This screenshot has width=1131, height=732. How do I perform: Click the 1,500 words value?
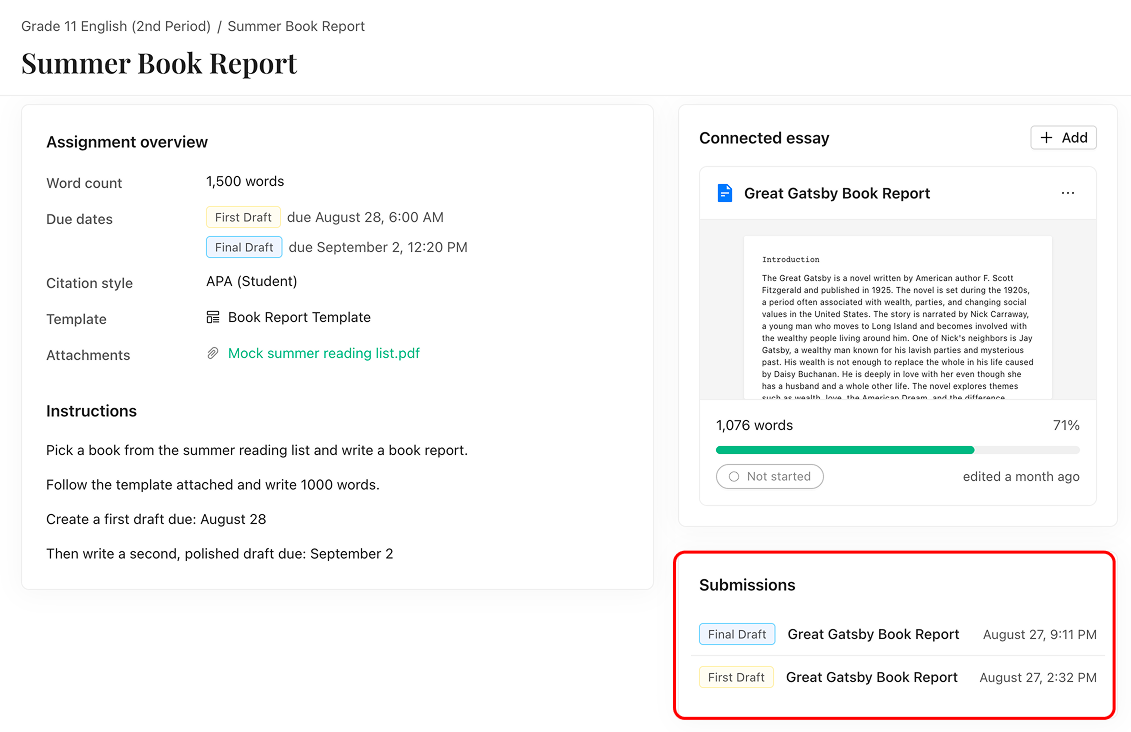(245, 182)
